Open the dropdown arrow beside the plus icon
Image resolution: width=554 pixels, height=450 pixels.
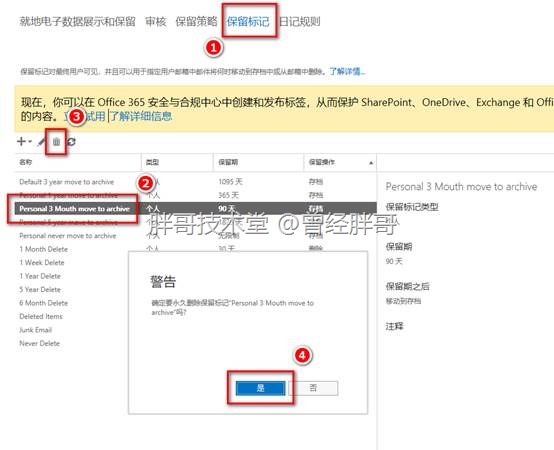[30, 142]
